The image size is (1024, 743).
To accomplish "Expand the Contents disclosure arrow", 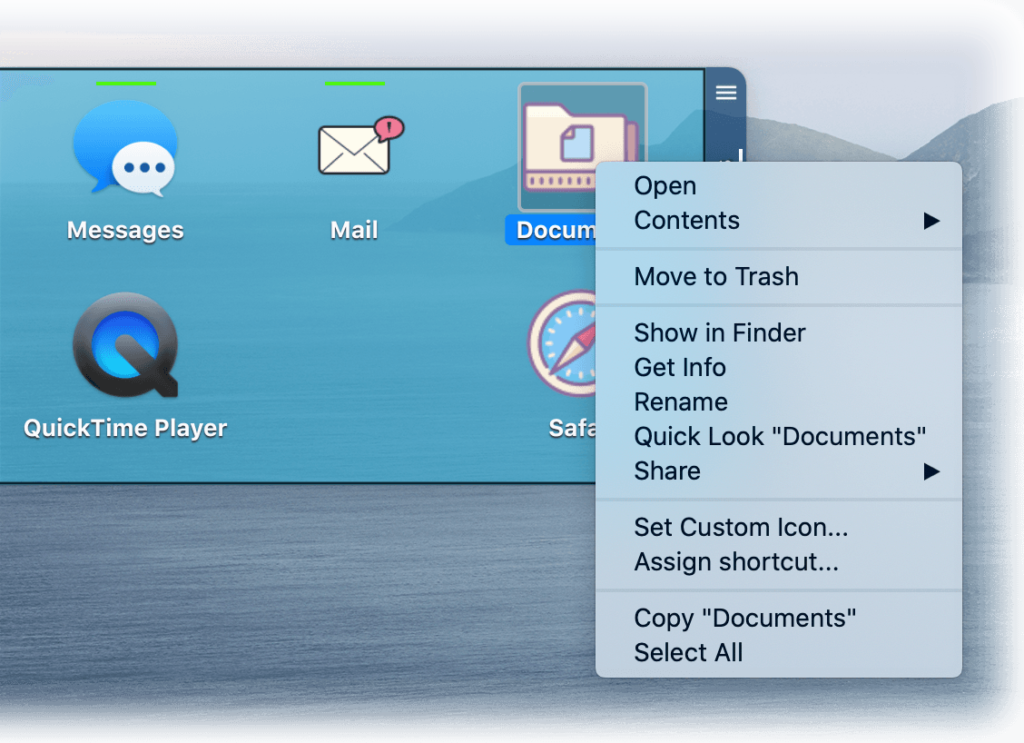I will [x=932, y=220].
